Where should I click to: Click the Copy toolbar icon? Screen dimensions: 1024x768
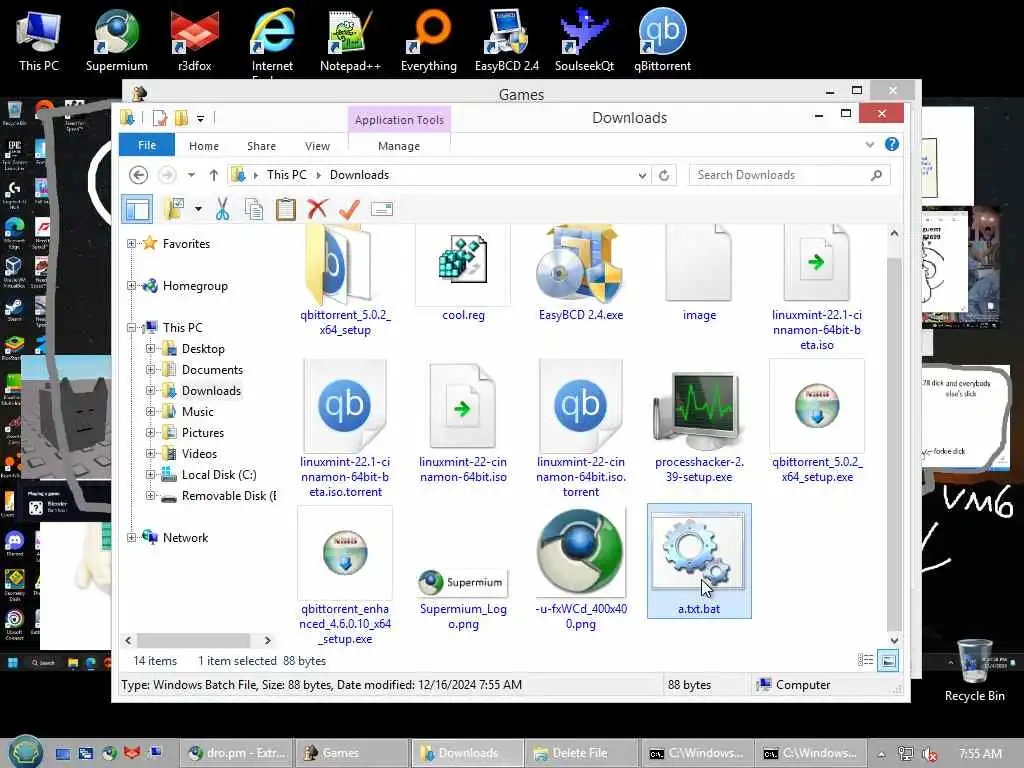point(253,209)
